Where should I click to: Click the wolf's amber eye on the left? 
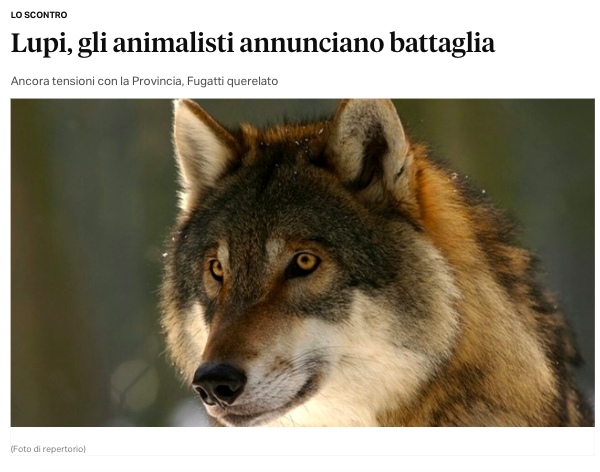point(216,268)
